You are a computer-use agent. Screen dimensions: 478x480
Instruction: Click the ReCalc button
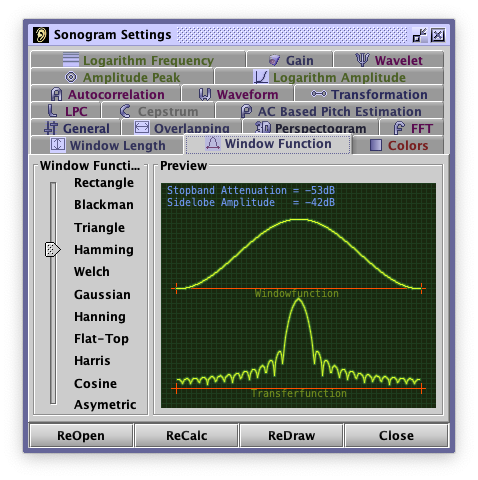[187, 435]
